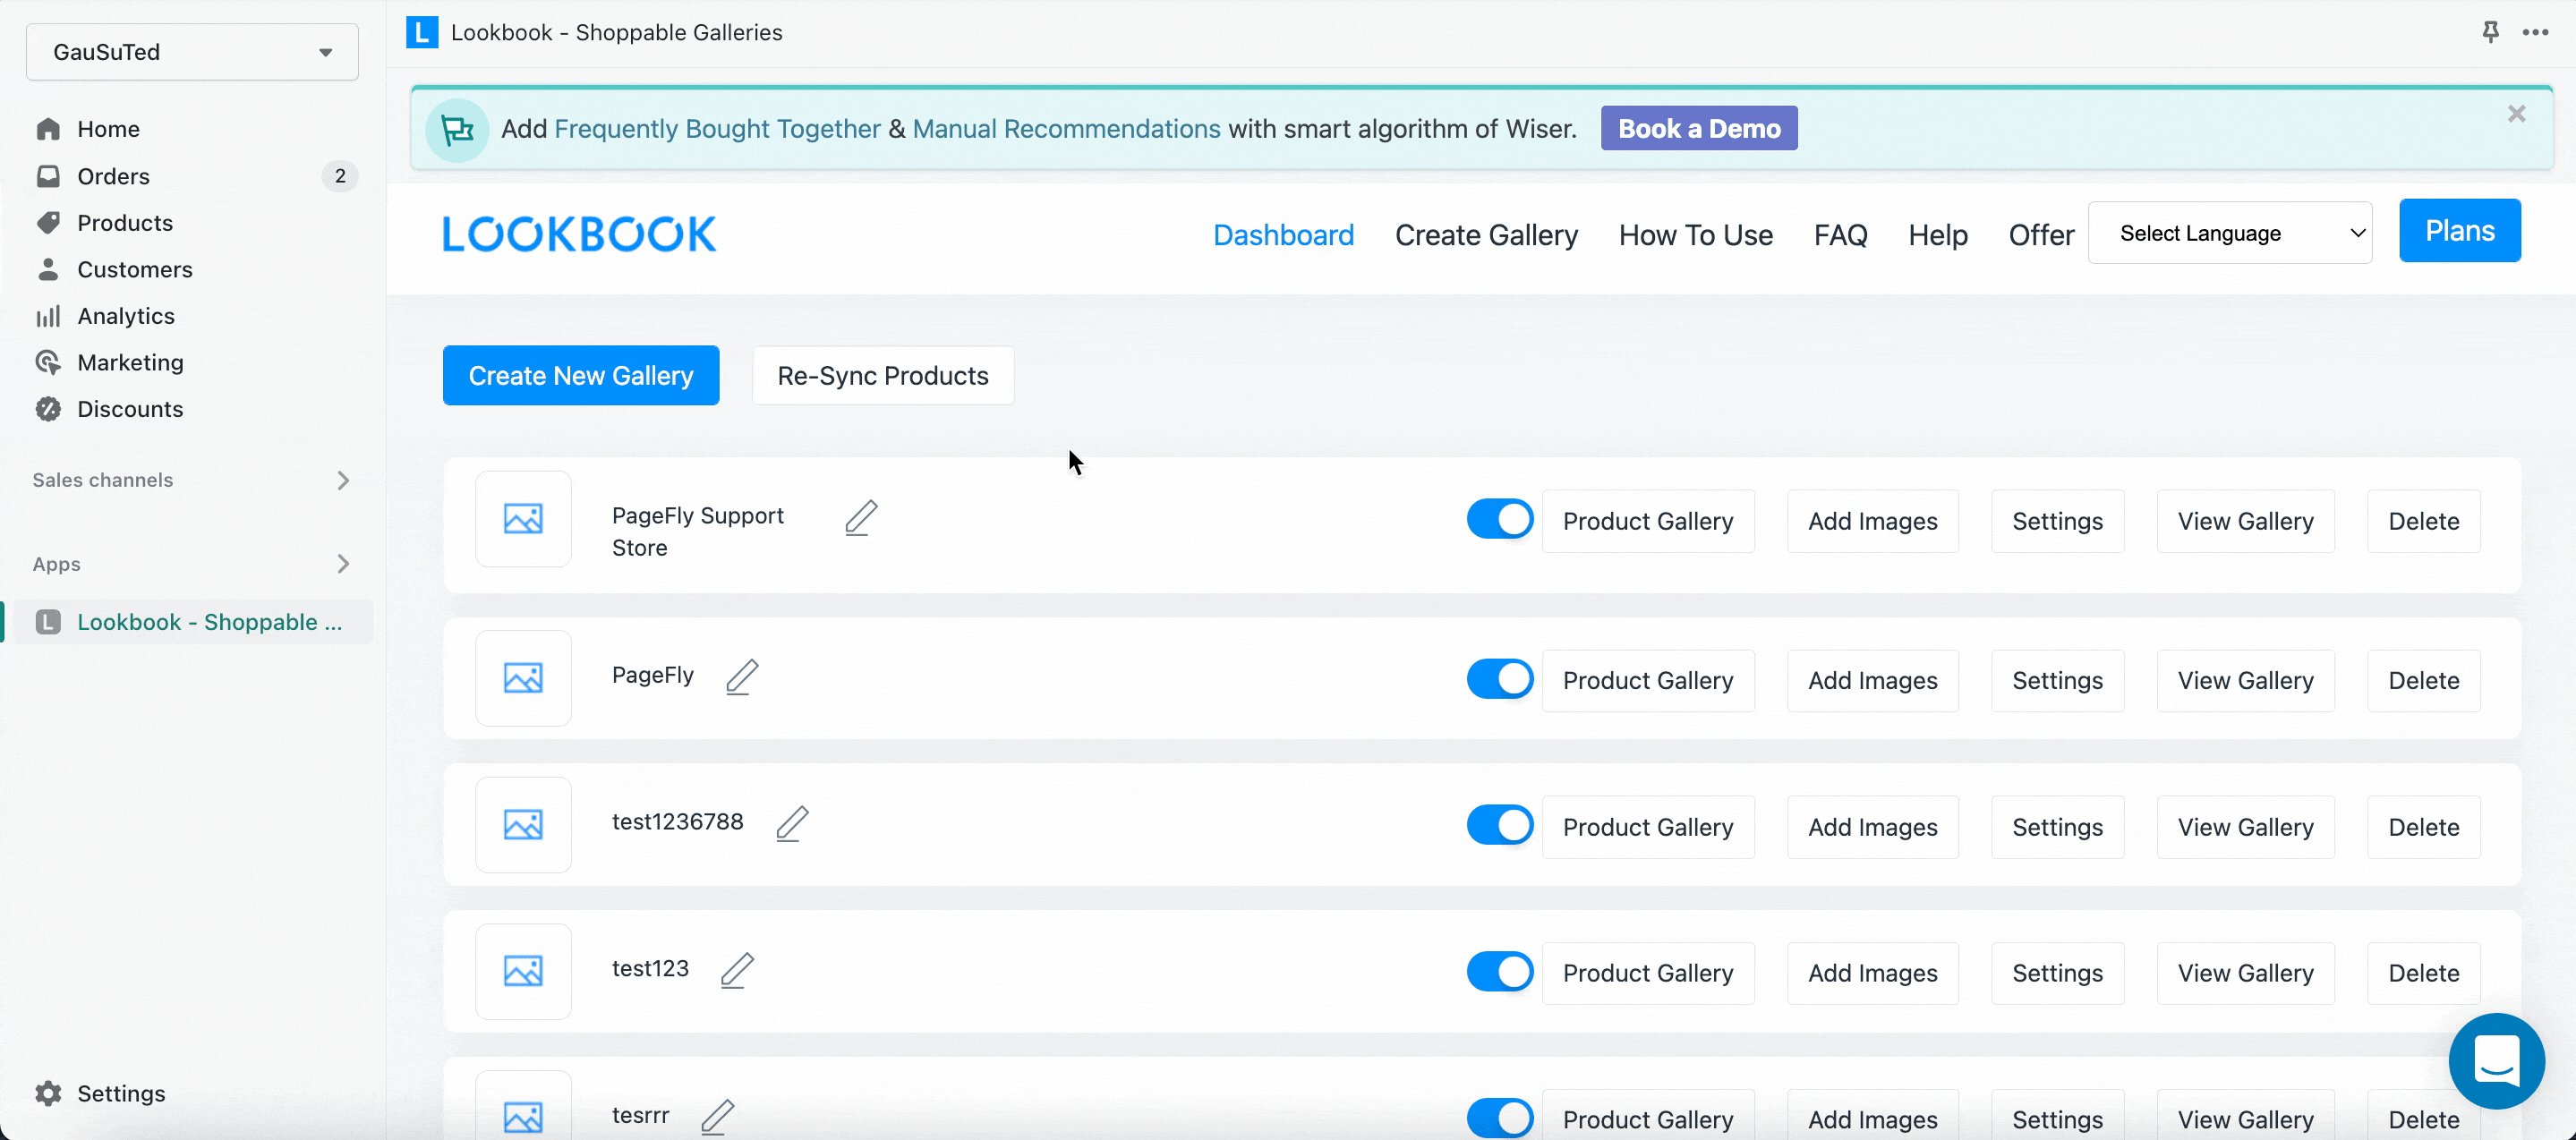
Task: Open the Select Language dropdown
Action: (x=2229, y=233)
